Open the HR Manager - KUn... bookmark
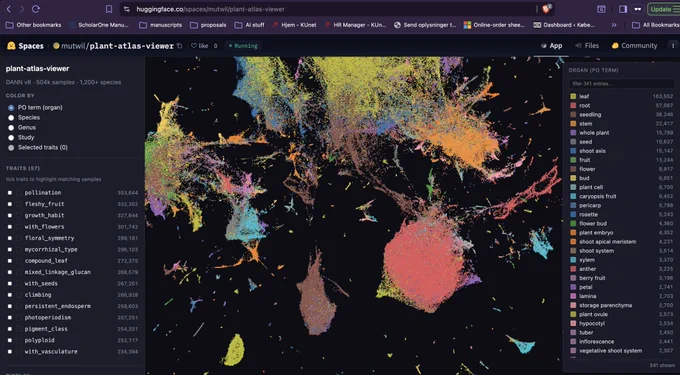Image resolution: width=680 pixels, height=375 pixels. tap(355, 25)
